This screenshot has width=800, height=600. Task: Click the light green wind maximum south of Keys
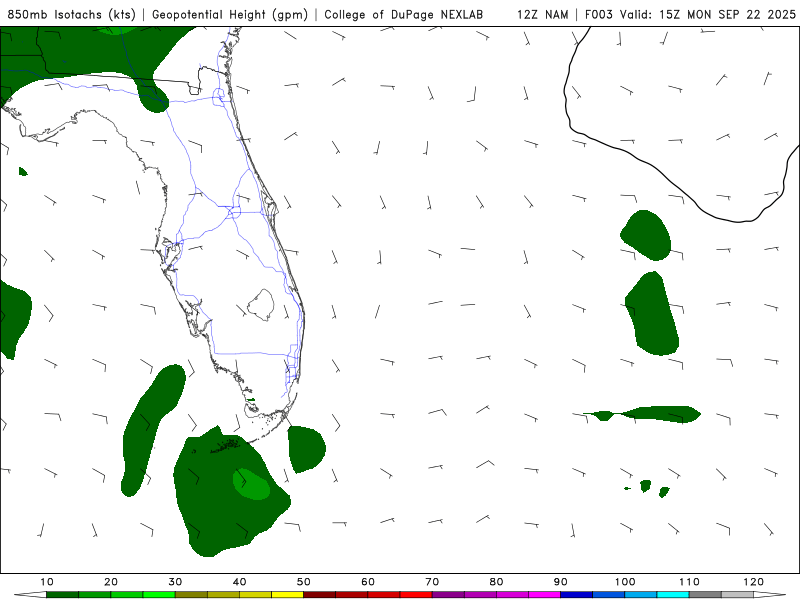pos(251,484)
